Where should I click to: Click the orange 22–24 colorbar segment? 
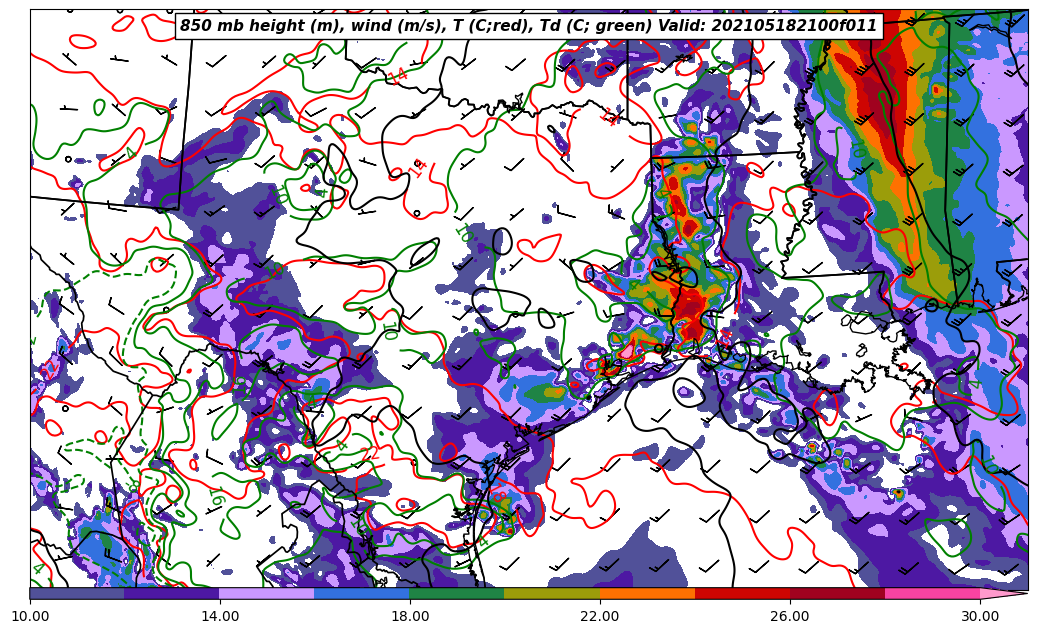point(647,593)
